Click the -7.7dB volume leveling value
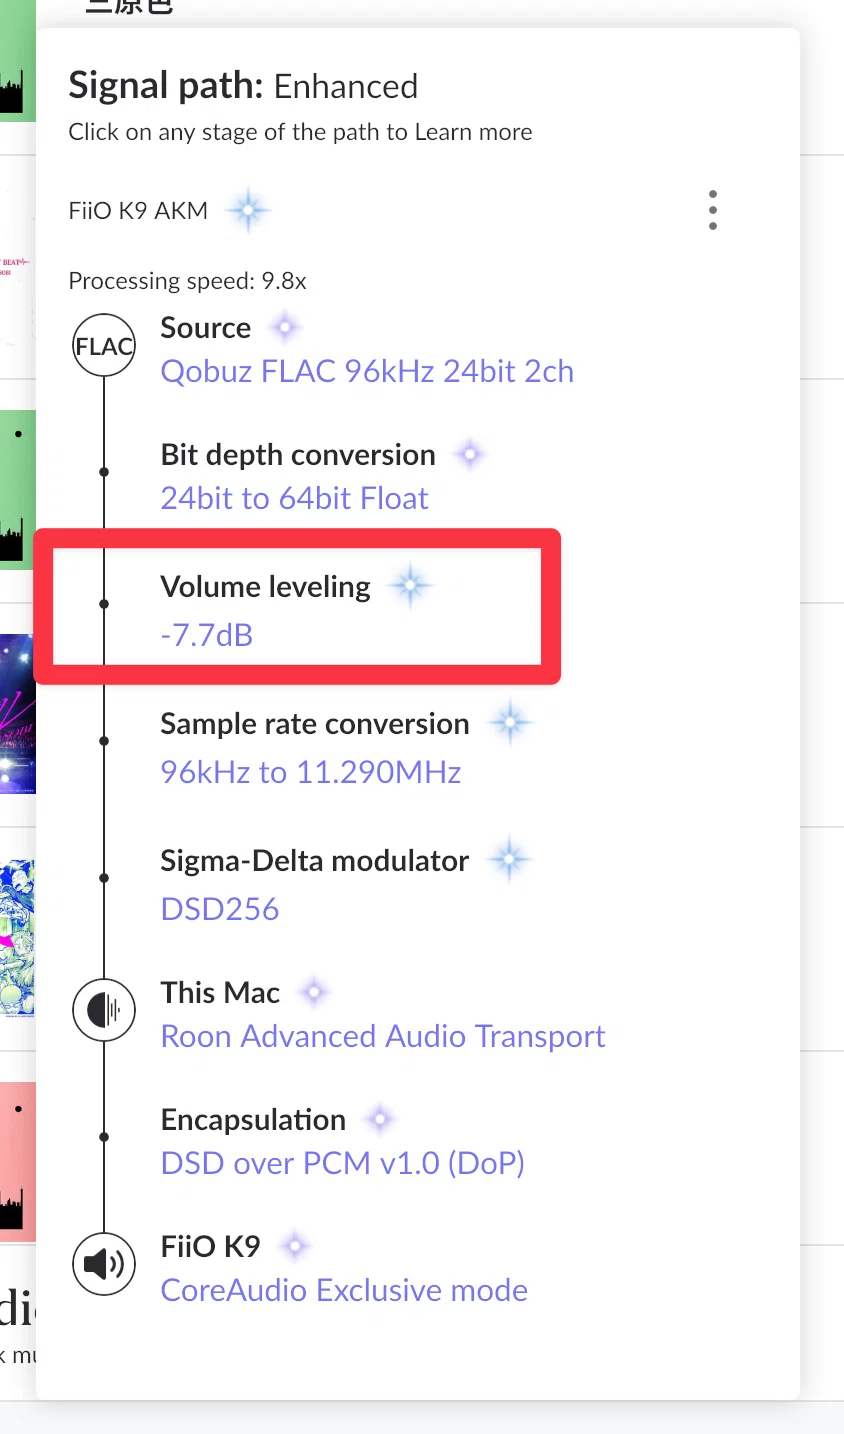Image resolution: width=844 pixels, height=1434 pixels. [207, 635]
